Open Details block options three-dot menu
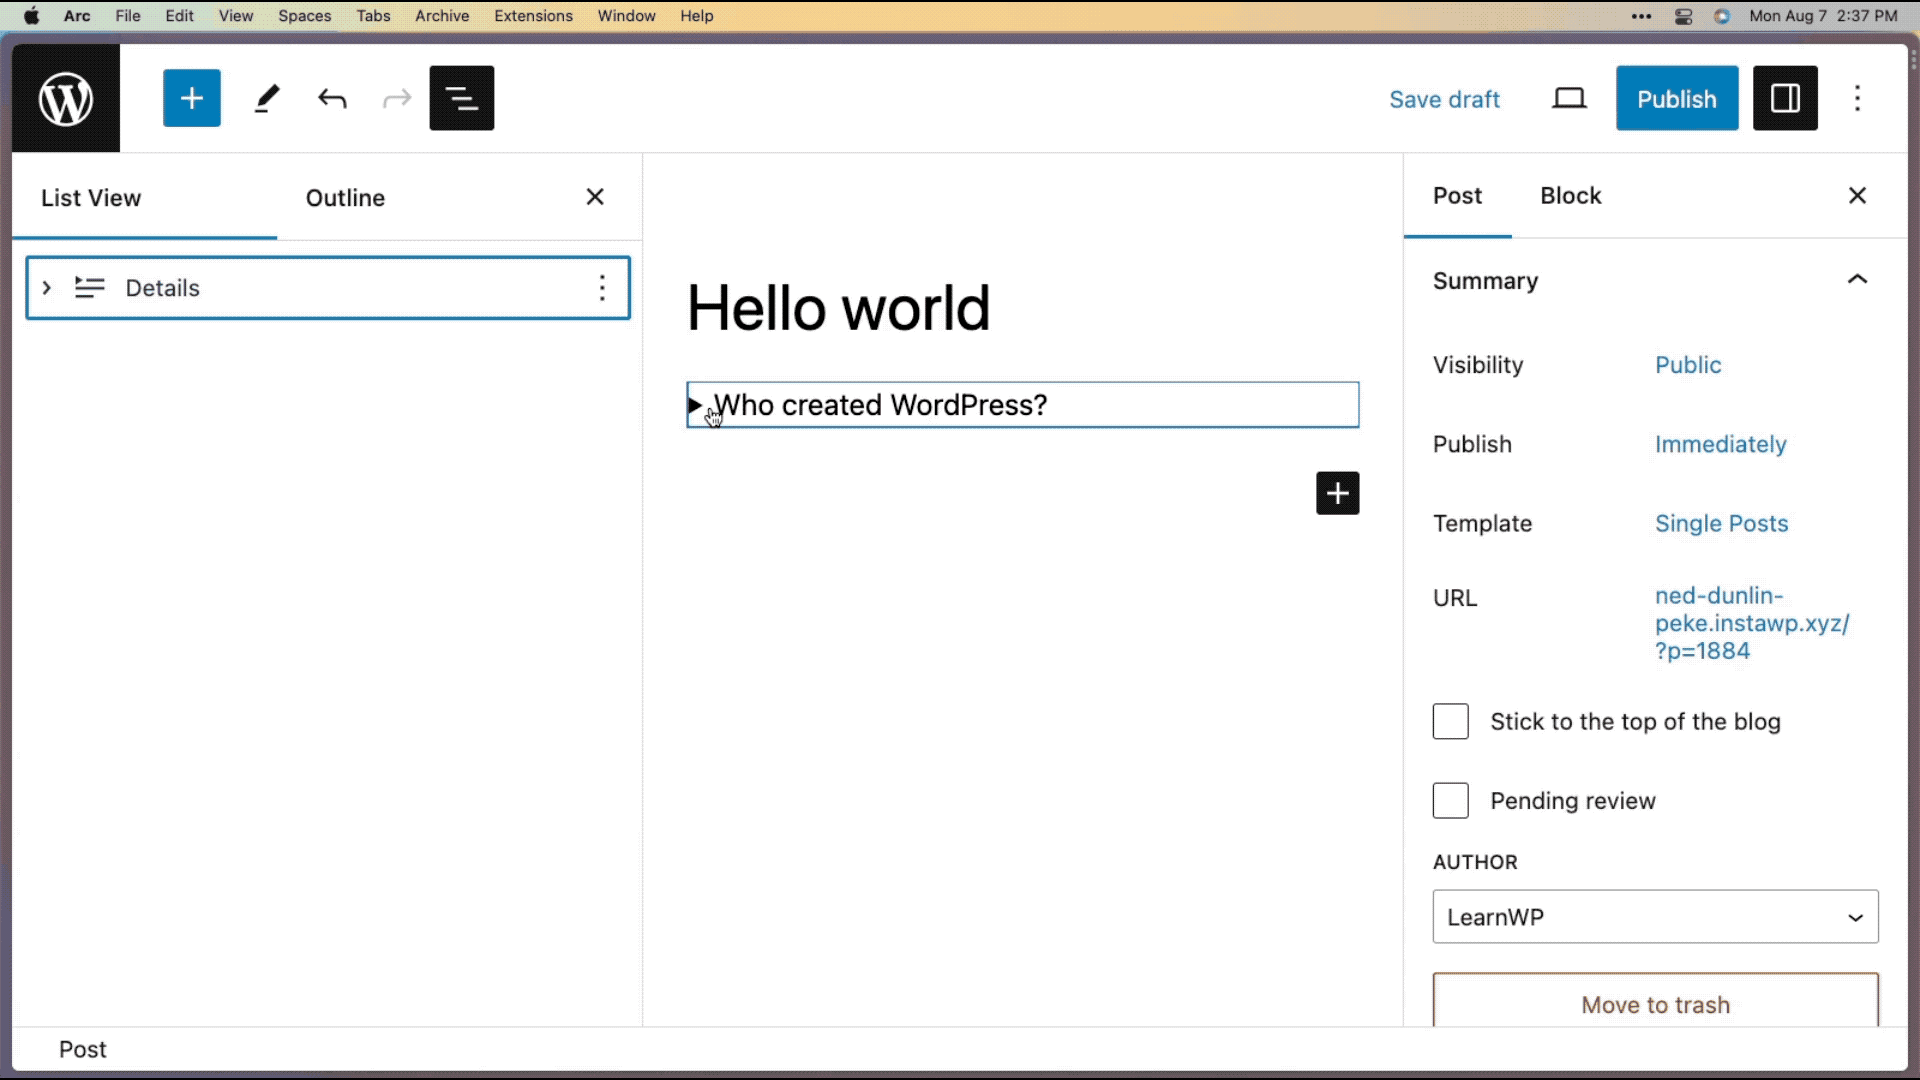1920x1080 pixels. 602,288
